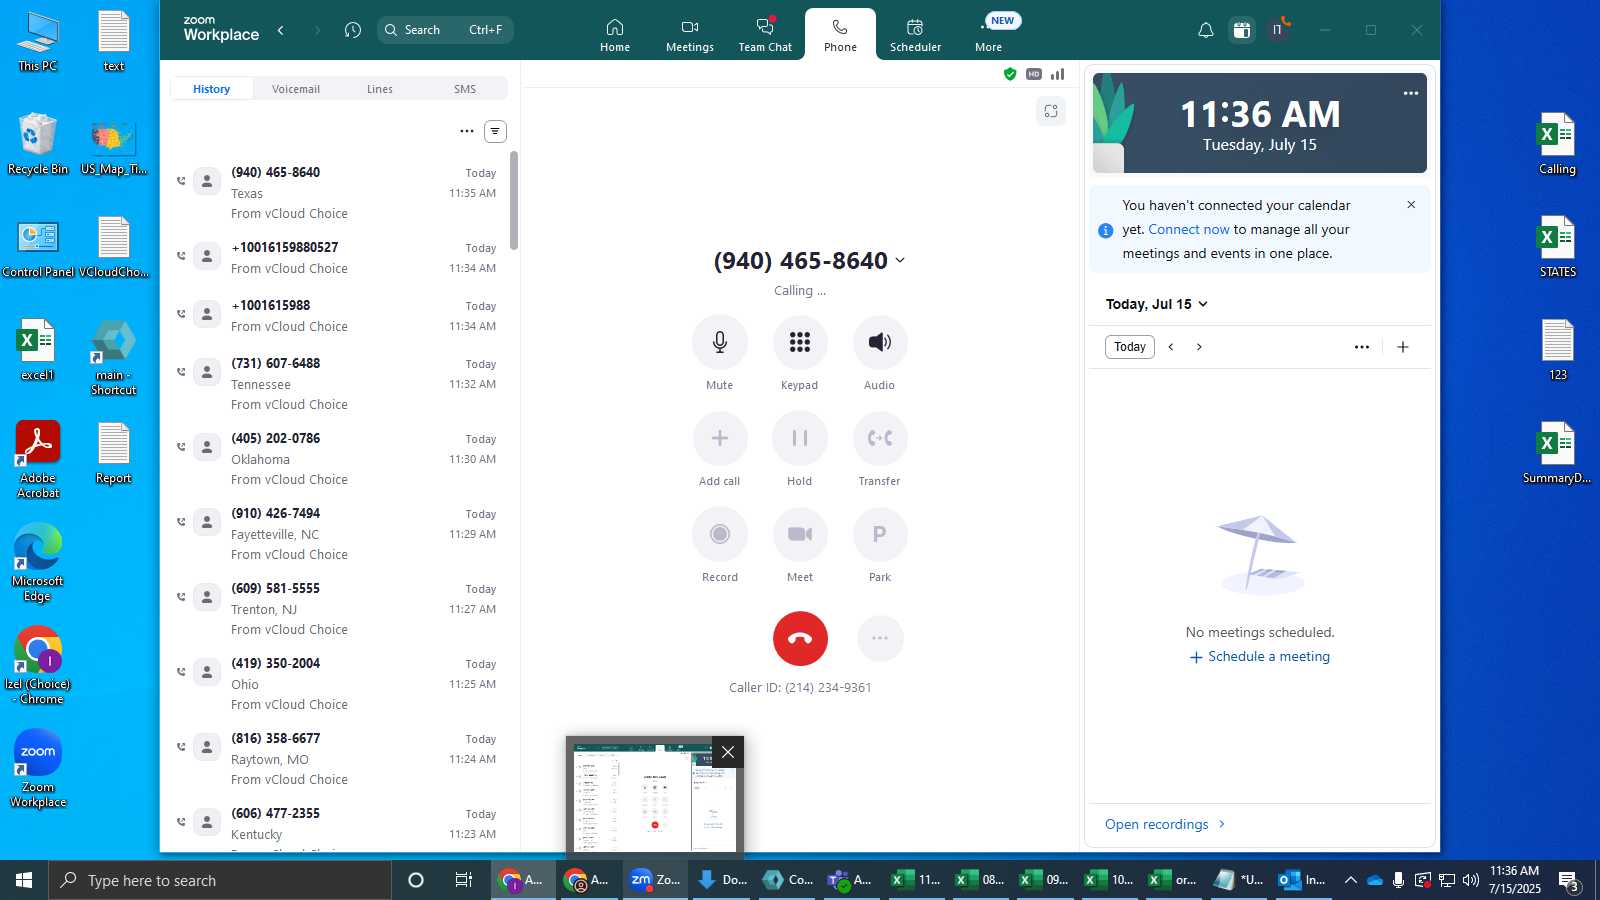Open call history more options ellipsis
This screenshot has width=1600, height=900.
click(x=467, y=131)
